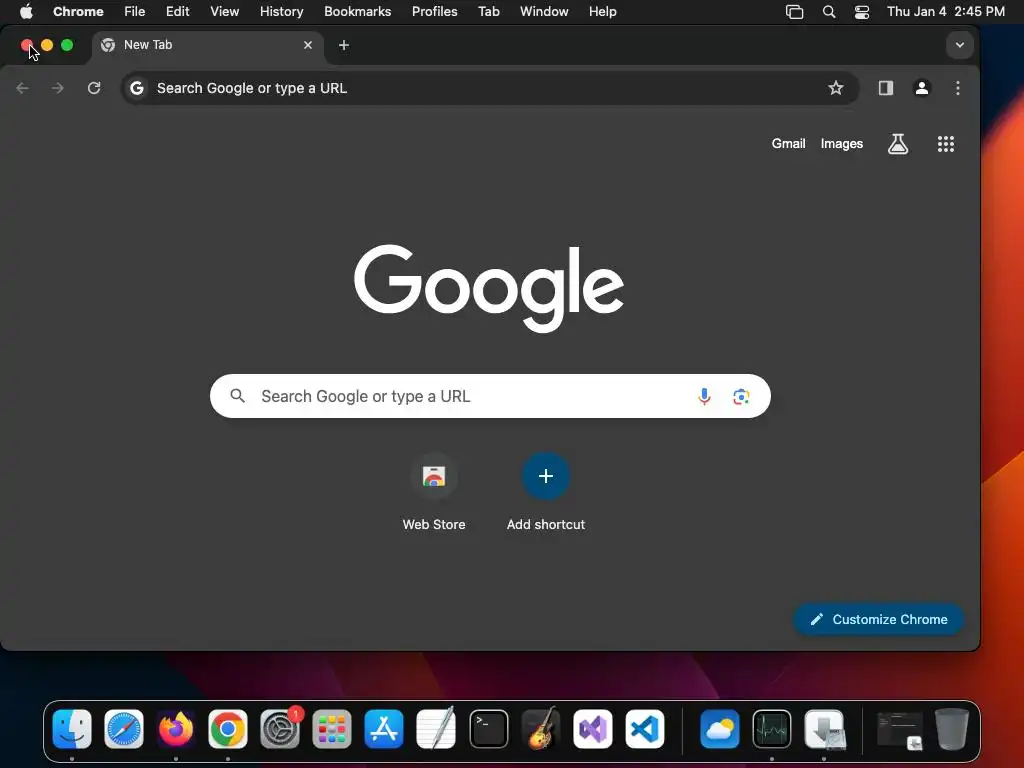Screen dimensions: 1024x768
Task: Open TextEdit from the Dock
Action: (436, 729)
